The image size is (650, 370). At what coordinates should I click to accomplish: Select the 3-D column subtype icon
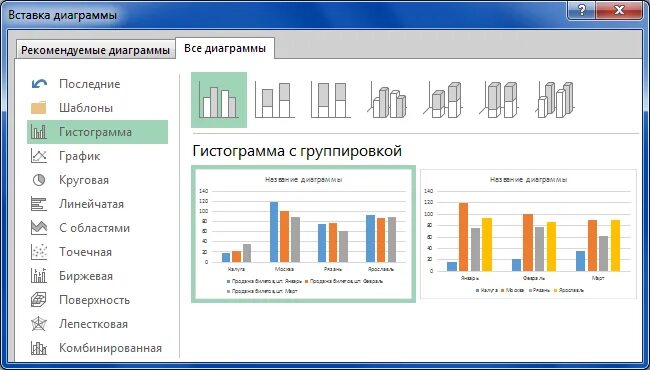pyautogui.click(x=554, y=100)
